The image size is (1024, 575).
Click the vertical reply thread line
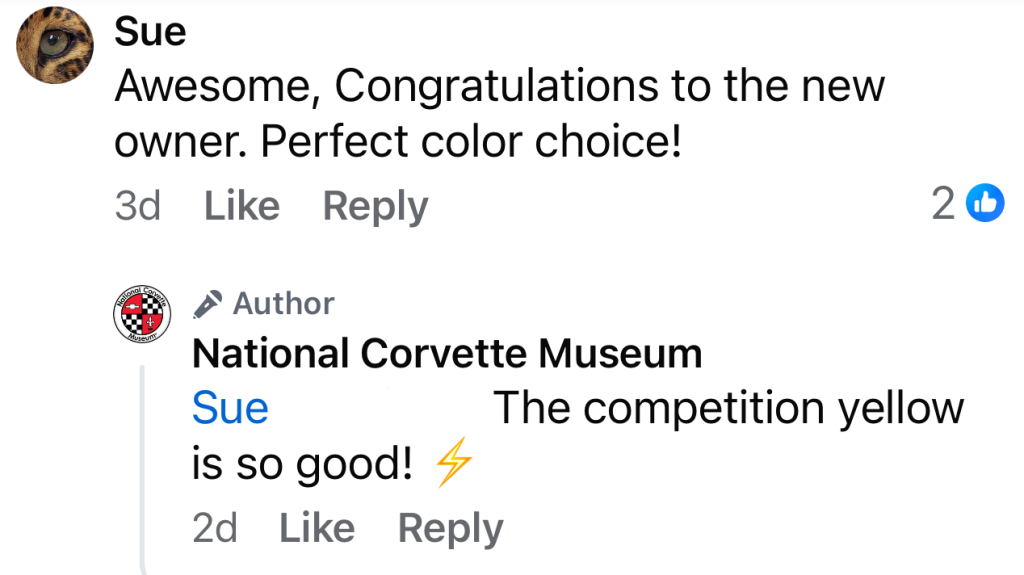pos(144,470)
